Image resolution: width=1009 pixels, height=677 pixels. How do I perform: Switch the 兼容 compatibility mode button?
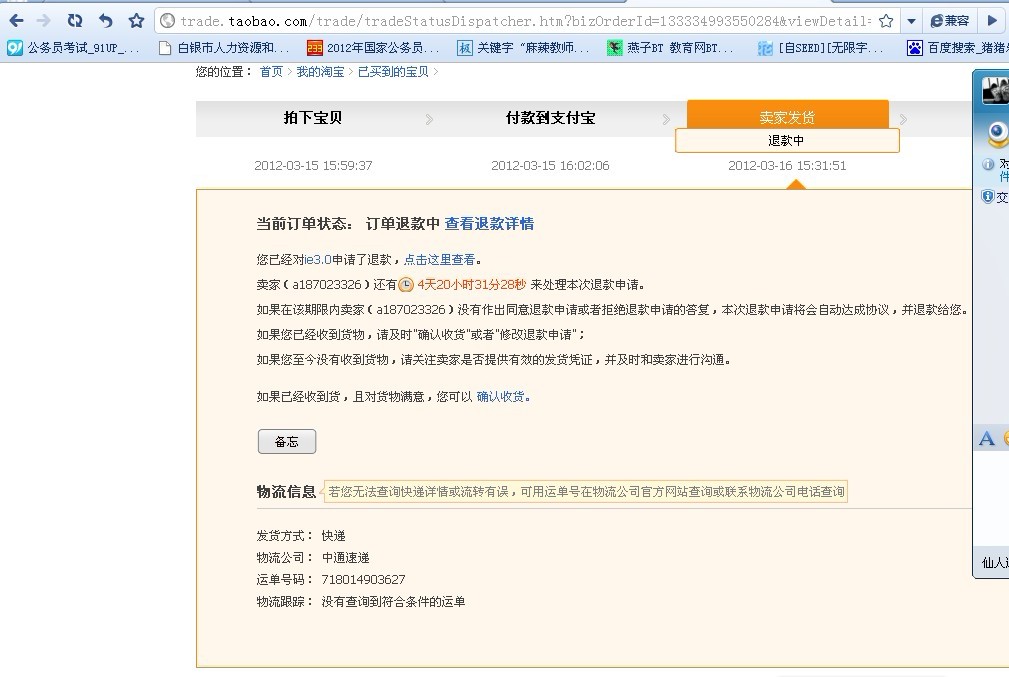click(x=950, y=21)
